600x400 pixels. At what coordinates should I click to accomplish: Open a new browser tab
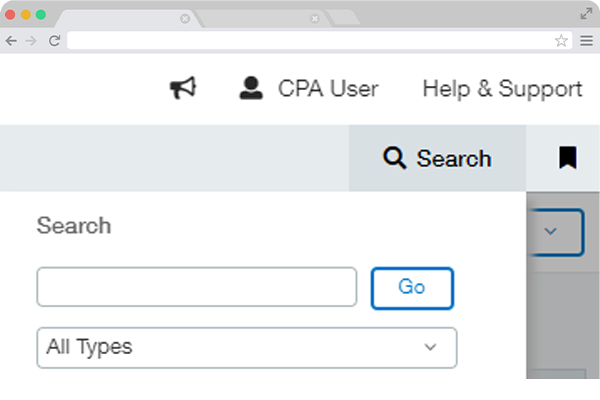pos(343,17)
